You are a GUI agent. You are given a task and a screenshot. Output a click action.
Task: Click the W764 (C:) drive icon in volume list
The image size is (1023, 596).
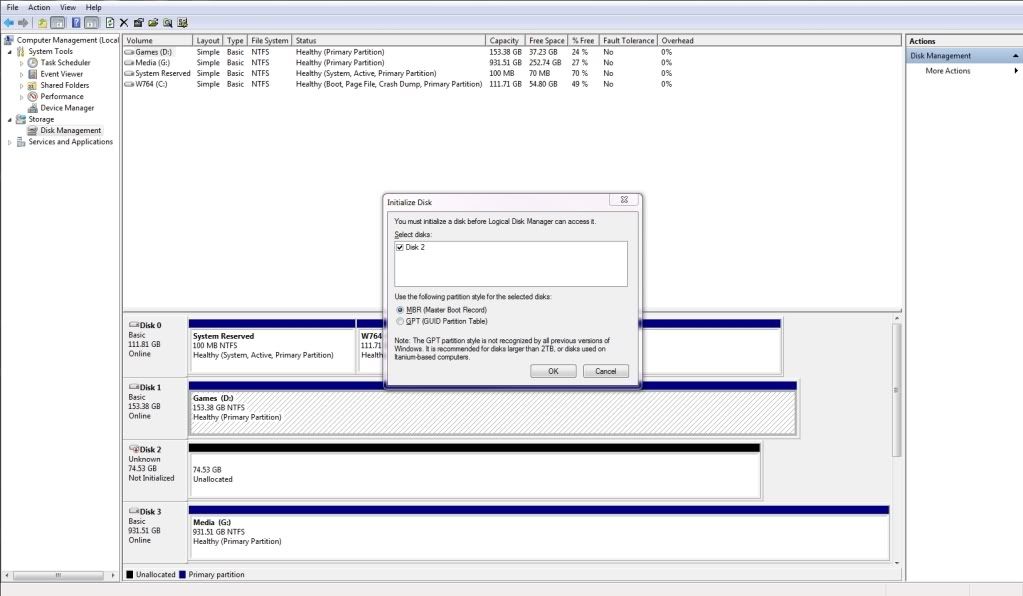tap(129, 84)
